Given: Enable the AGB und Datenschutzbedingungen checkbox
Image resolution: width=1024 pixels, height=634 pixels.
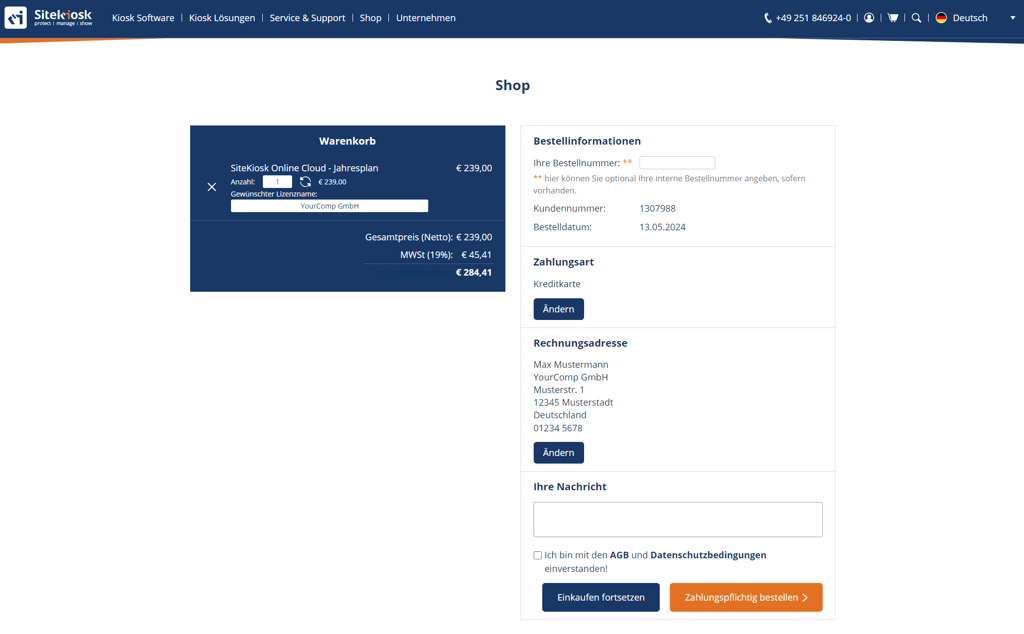Looking at the screenshot, I should point(537,554).
